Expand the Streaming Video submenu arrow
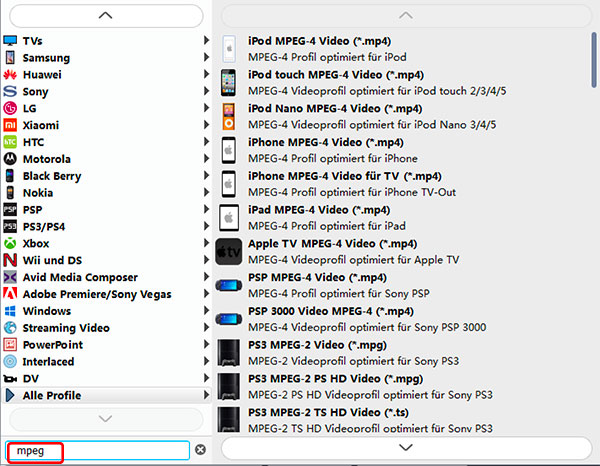This screenshot has height=466, width=600. [x=206, y=327]
